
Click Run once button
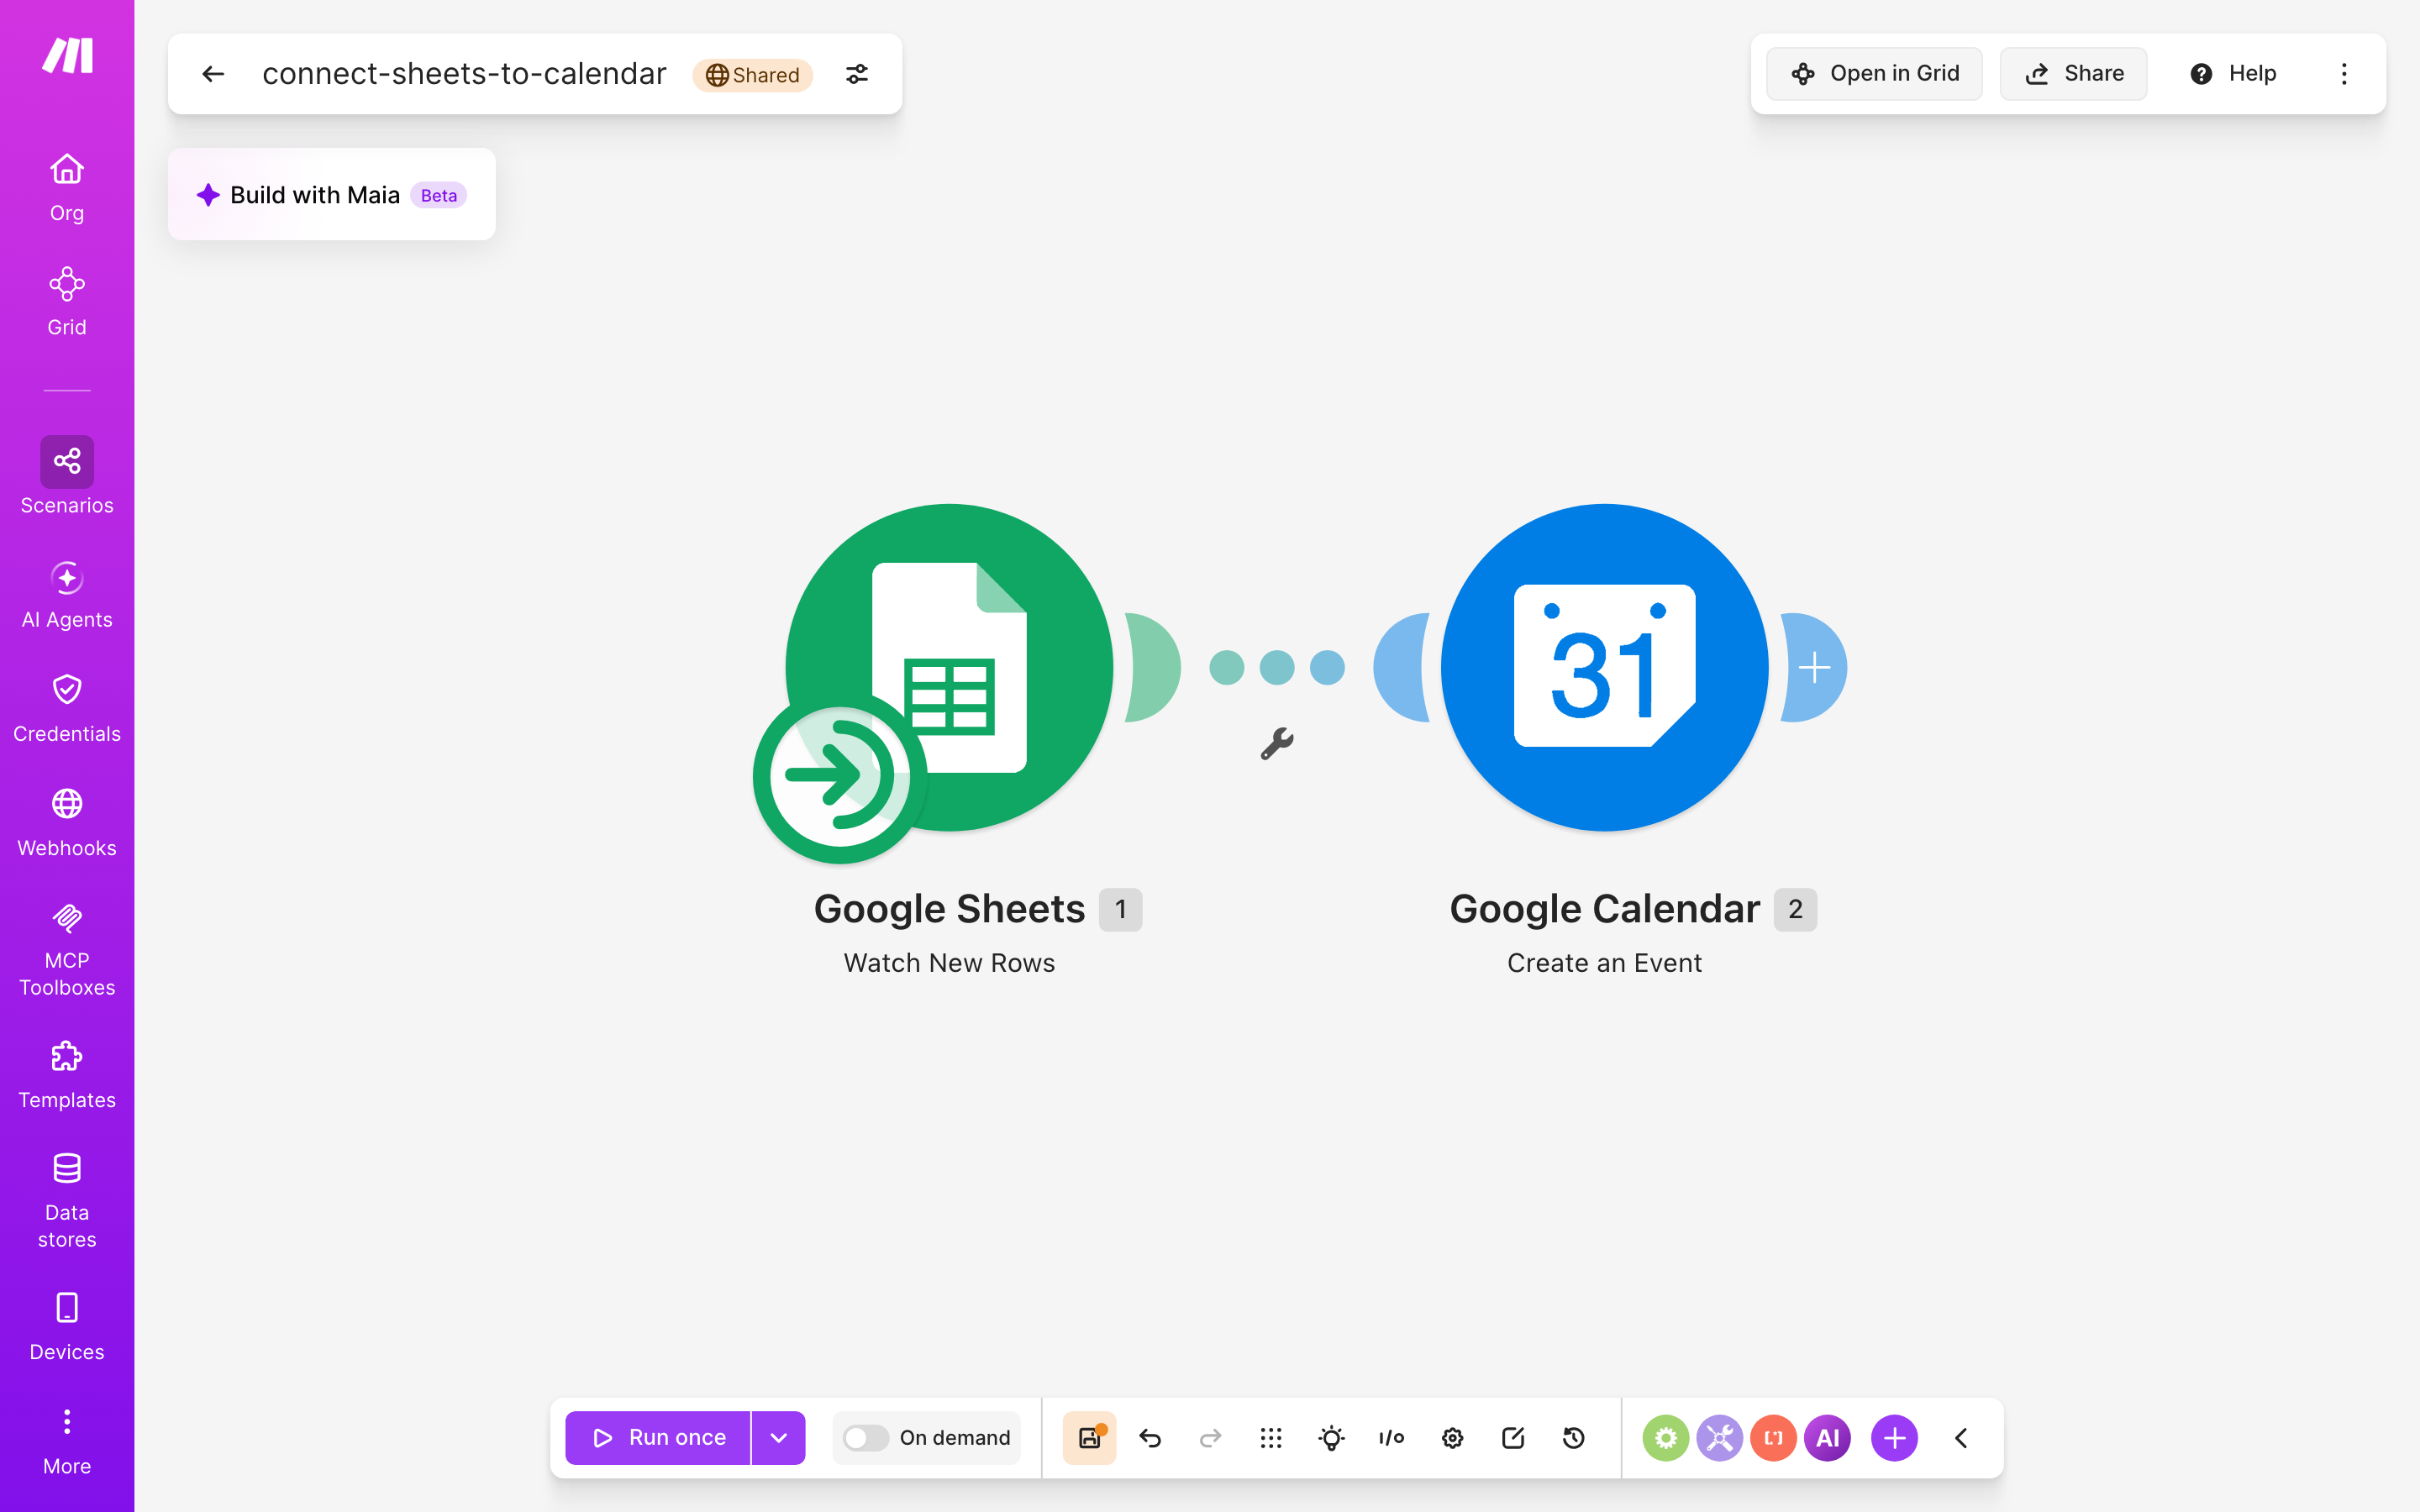coord(658,1438)
